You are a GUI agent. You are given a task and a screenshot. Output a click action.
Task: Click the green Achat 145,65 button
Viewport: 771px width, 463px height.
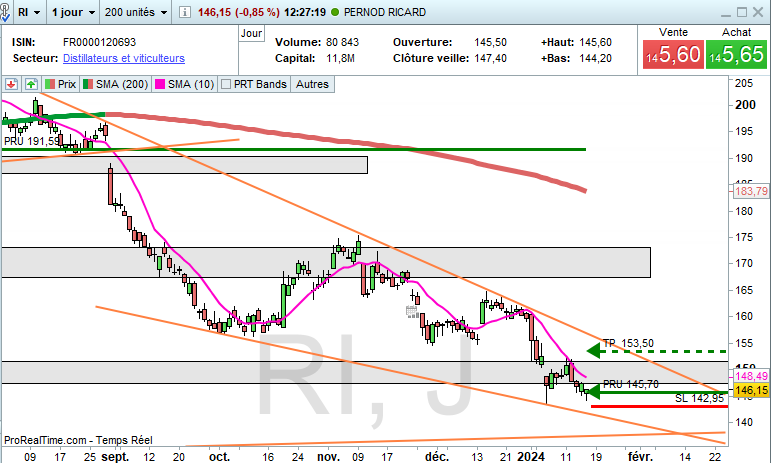(x=736, y=54)
